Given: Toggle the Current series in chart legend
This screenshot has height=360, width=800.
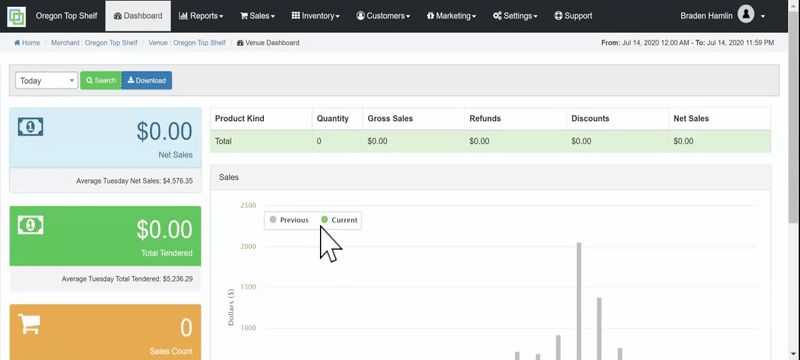Looking at the screenshot, I should tap(339, 220).
